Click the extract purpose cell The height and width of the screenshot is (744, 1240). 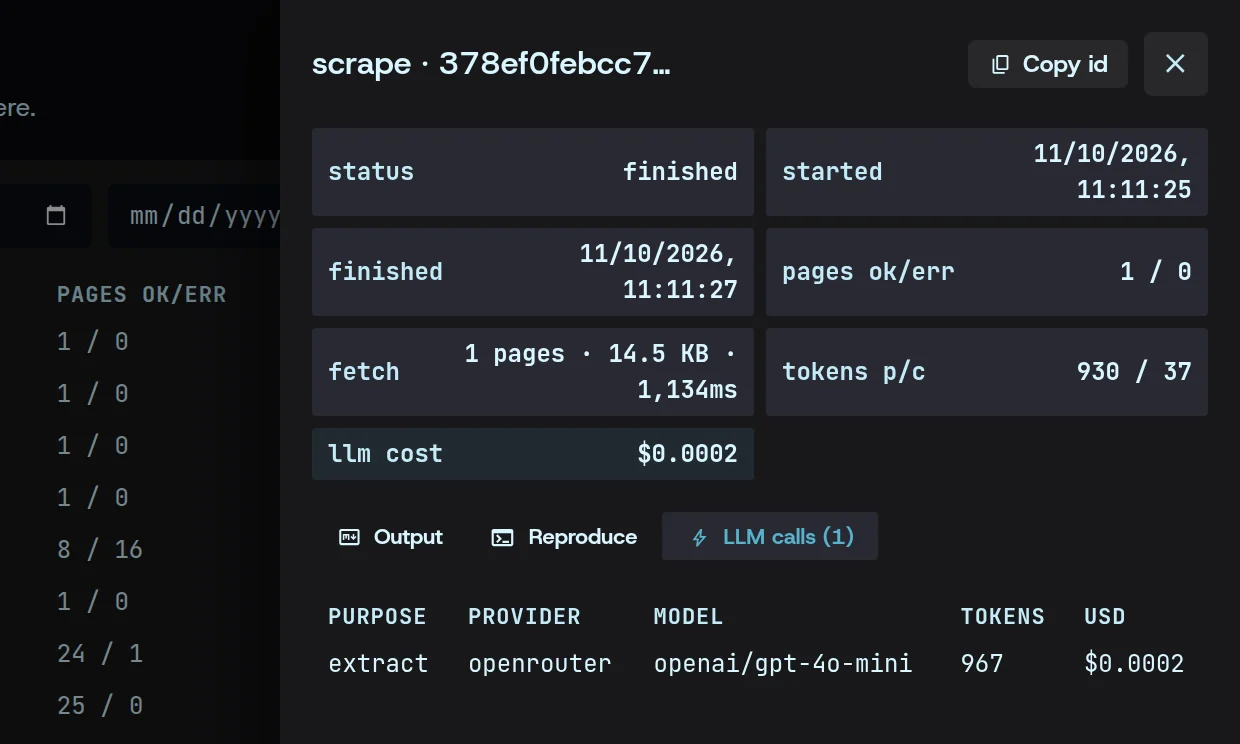[x=378, y=663]
